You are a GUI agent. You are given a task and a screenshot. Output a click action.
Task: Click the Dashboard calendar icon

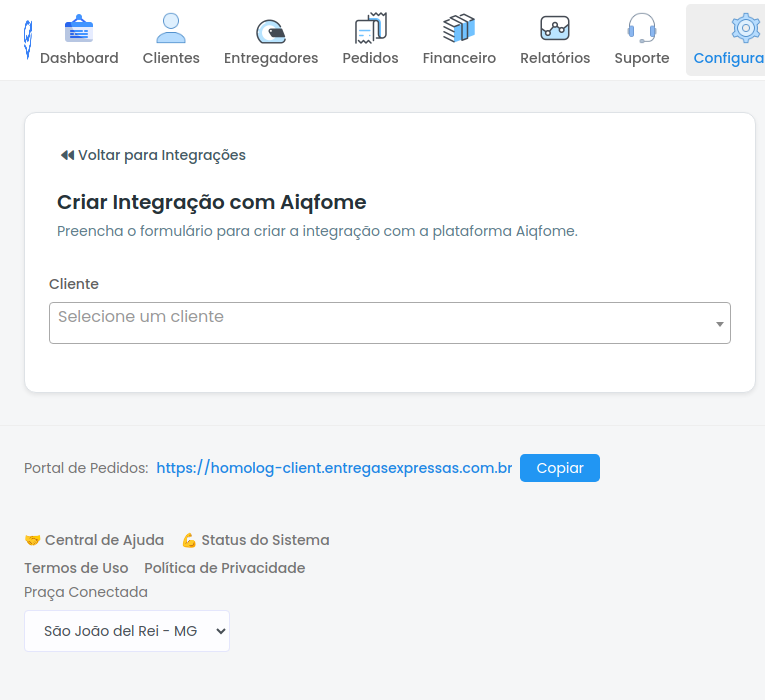(79, 28)
